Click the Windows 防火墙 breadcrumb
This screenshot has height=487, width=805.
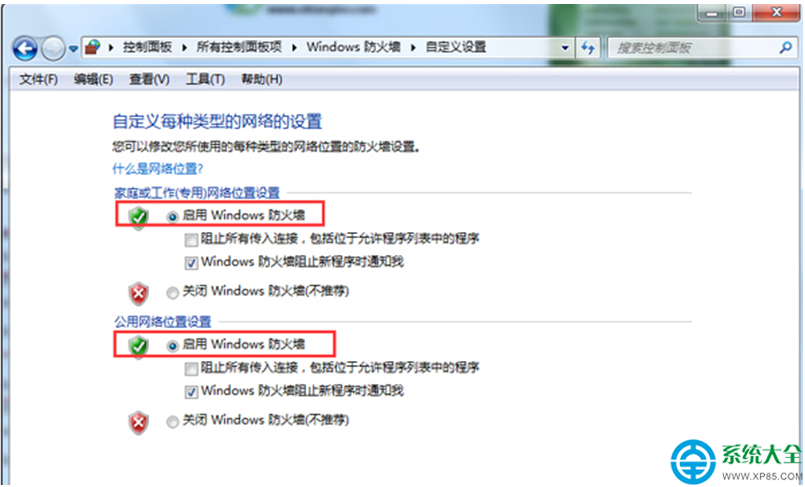pos(354,48)
